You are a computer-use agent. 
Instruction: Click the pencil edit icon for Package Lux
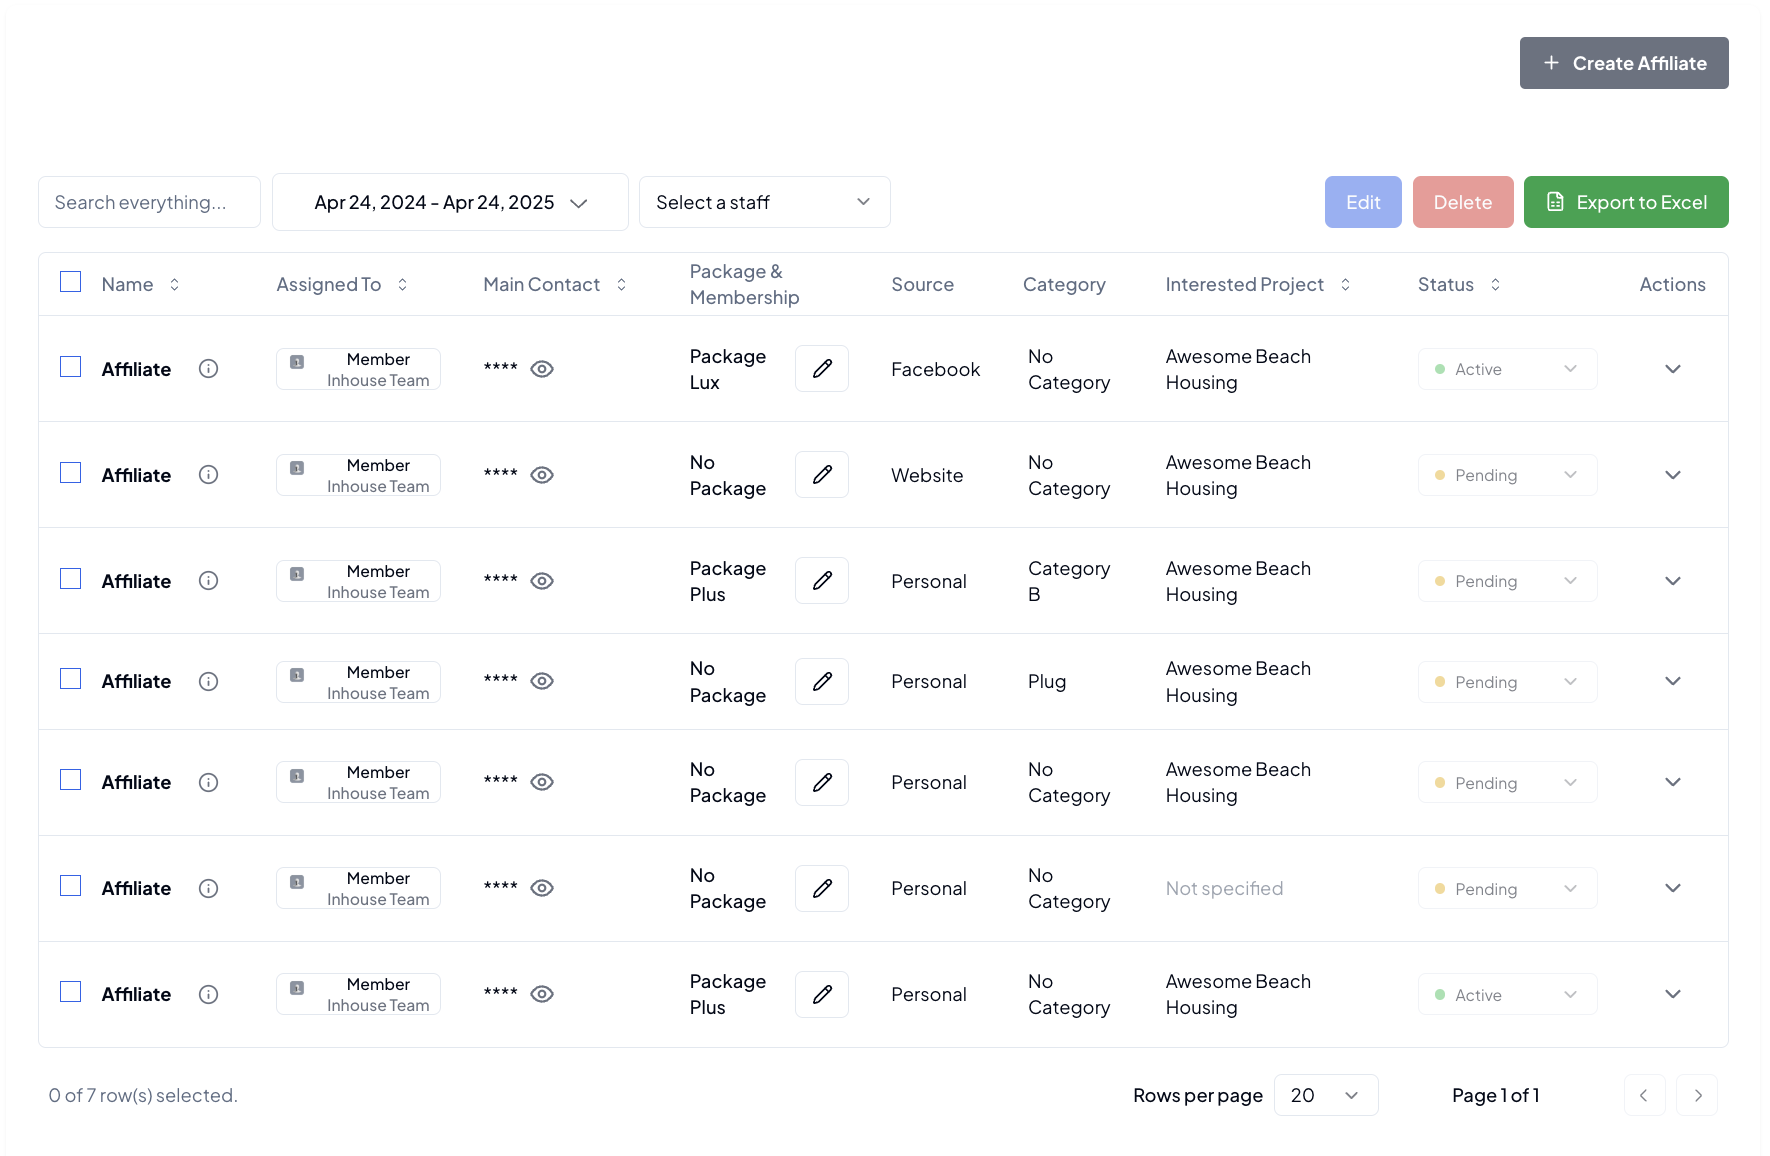click(821, 369)
